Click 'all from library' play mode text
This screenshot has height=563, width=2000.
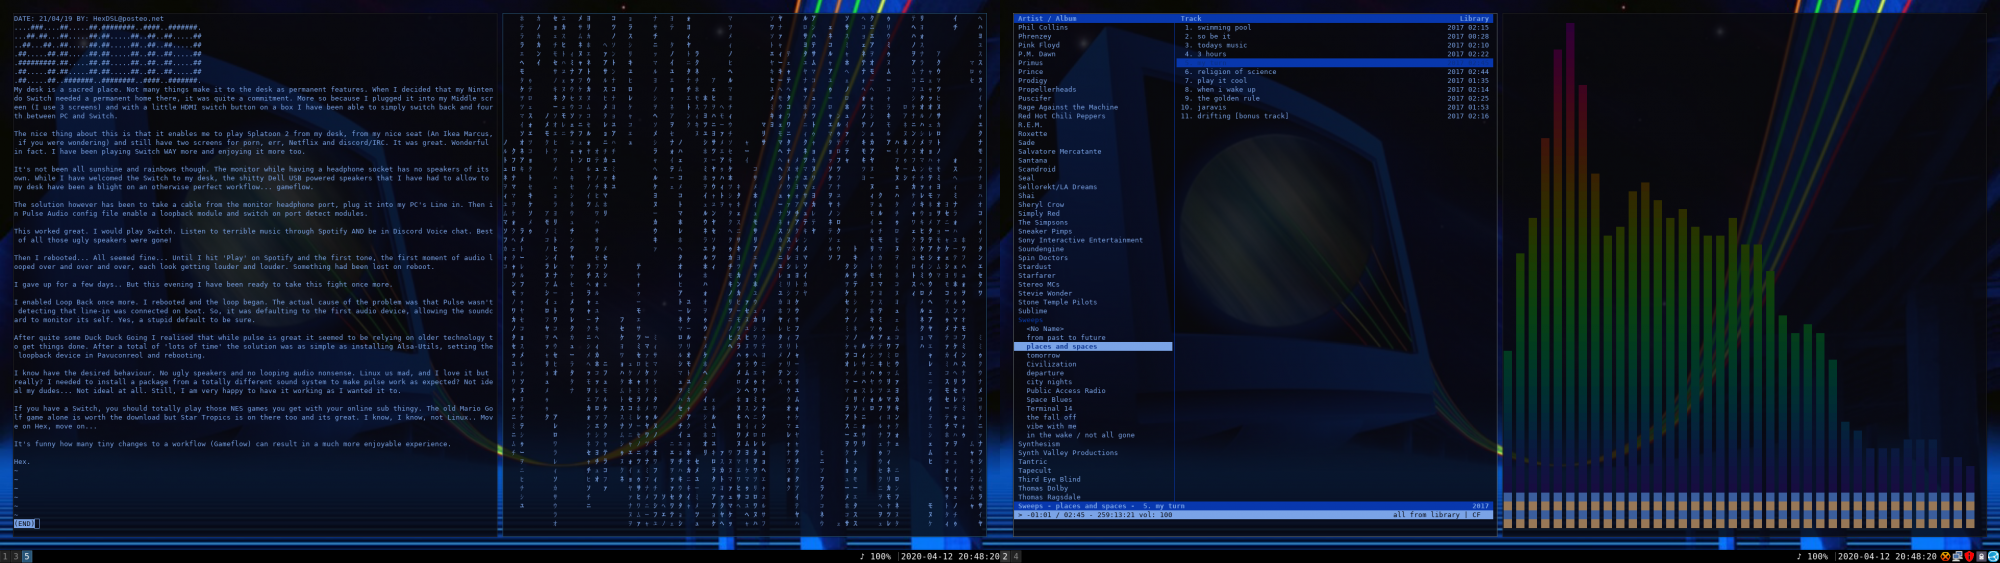[1426, 515]
